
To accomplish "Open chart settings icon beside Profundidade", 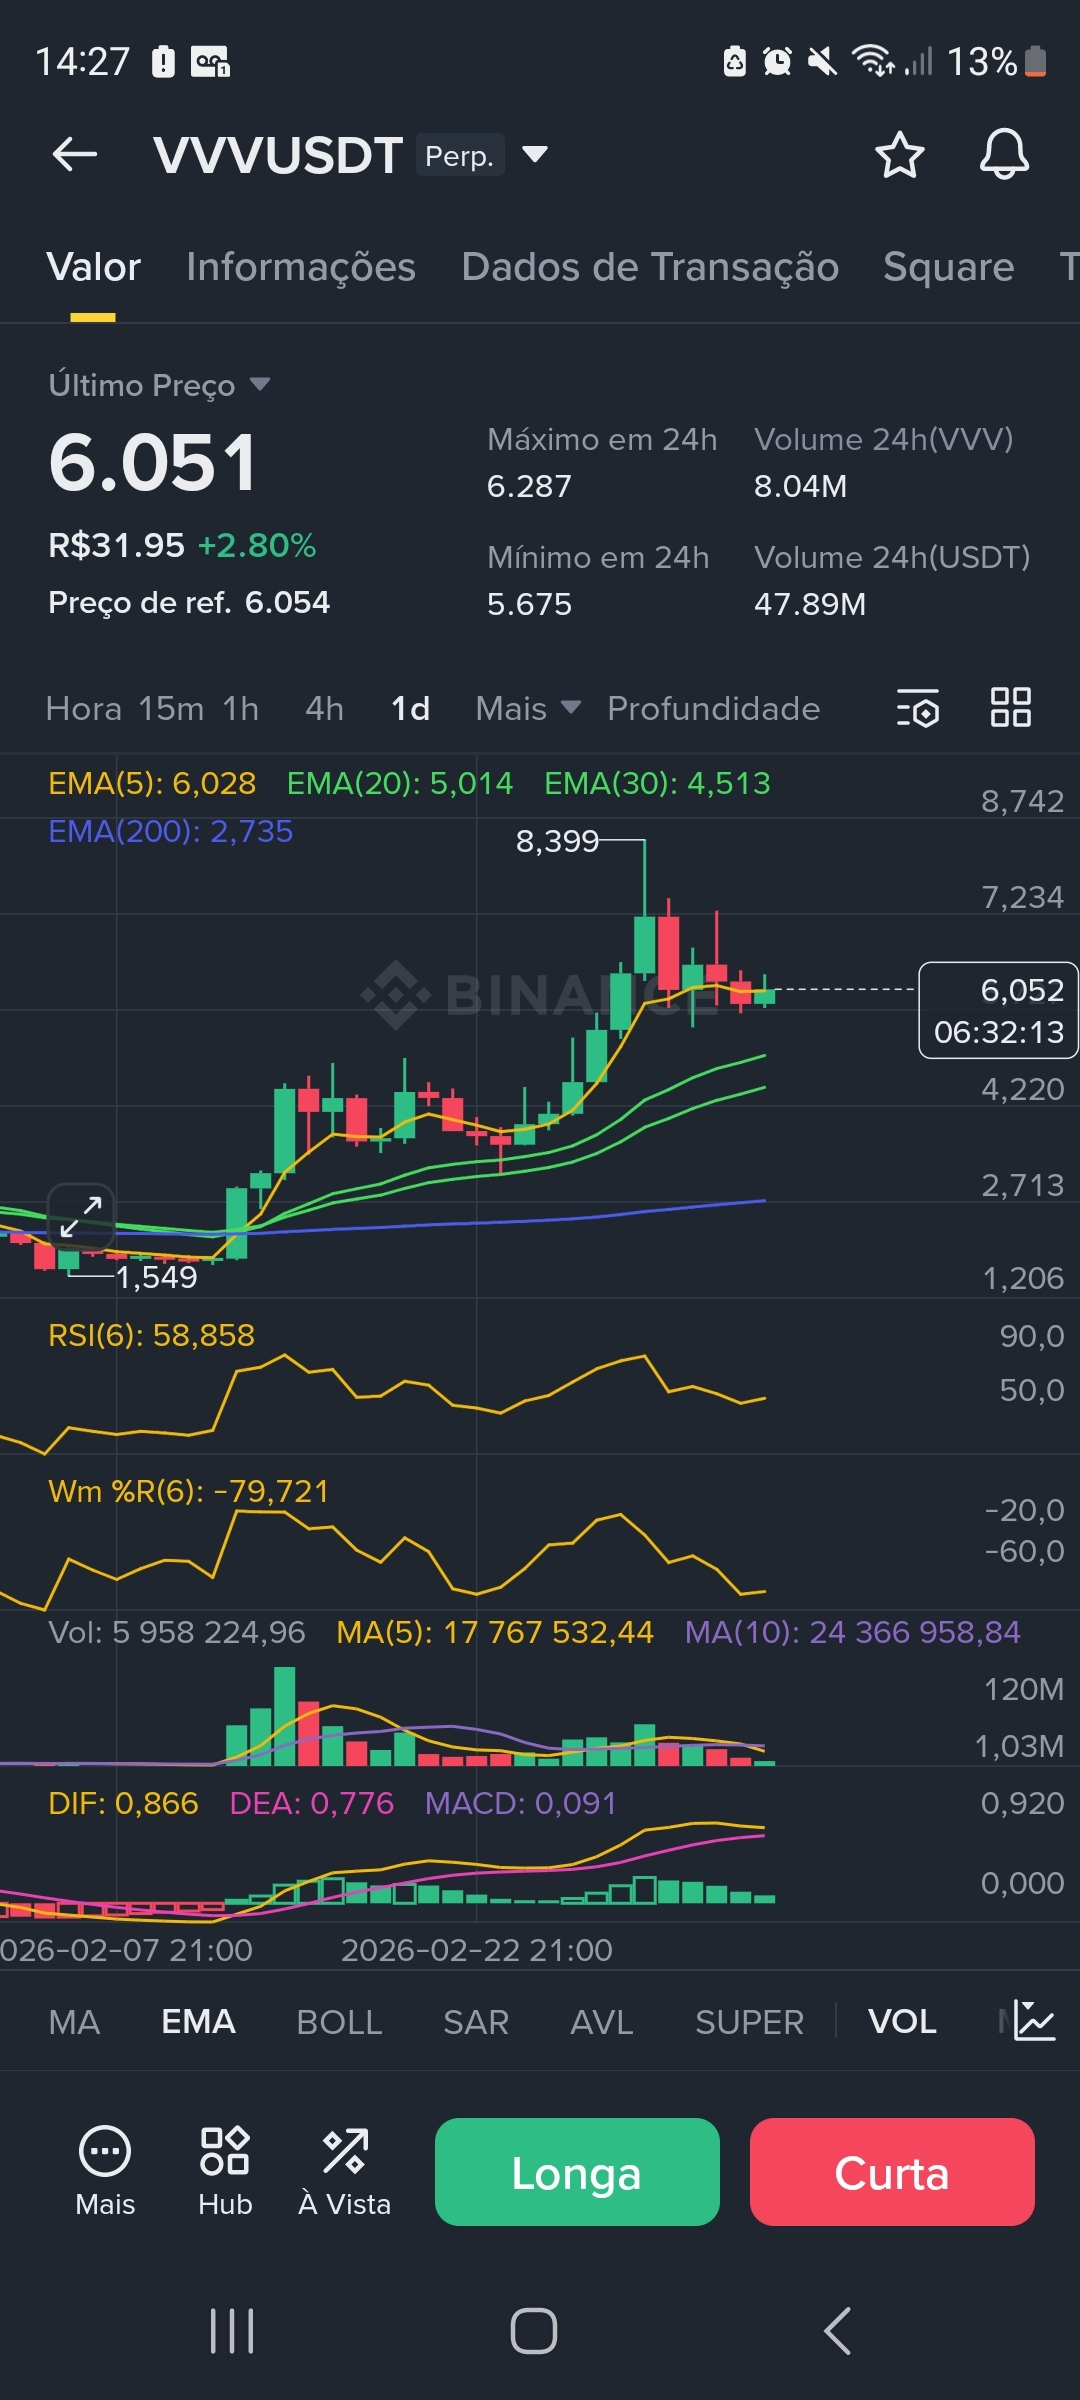I will [x=918, y=708].
